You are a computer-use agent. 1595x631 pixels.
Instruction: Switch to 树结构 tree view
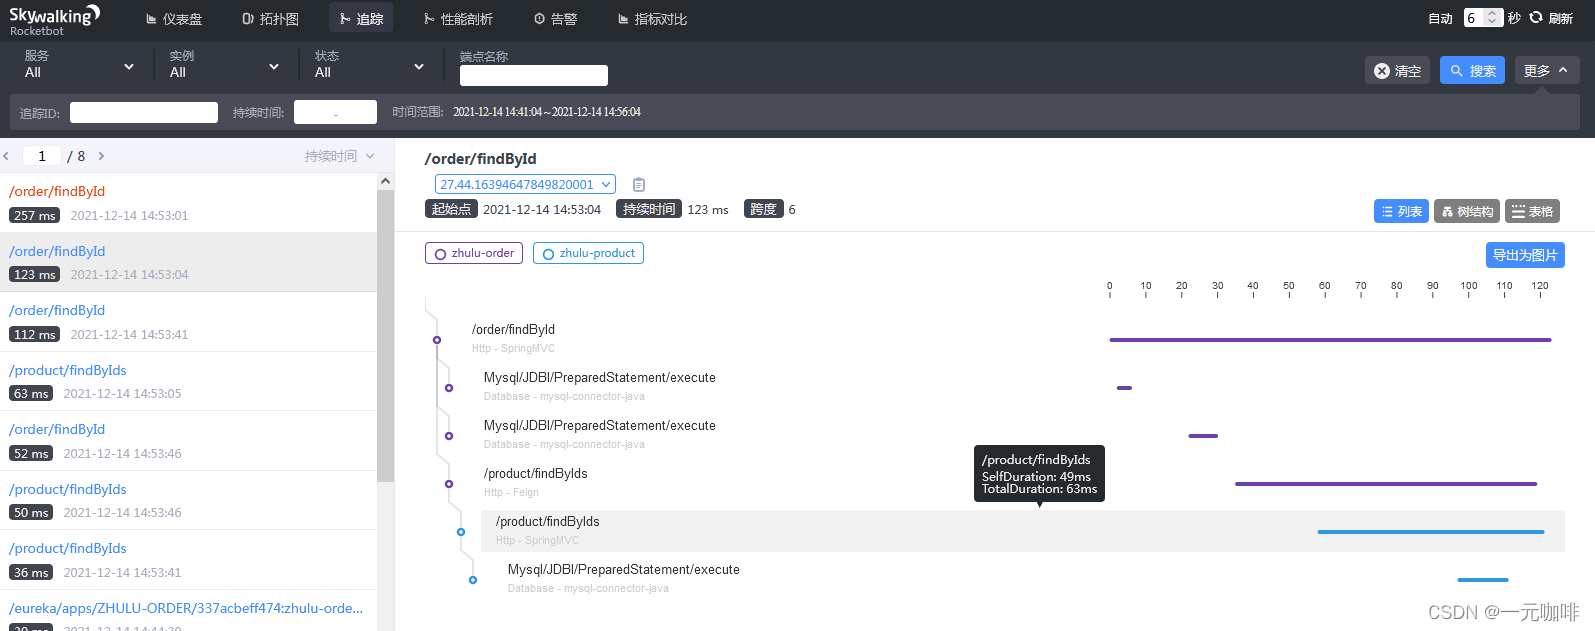point(1467,211)
